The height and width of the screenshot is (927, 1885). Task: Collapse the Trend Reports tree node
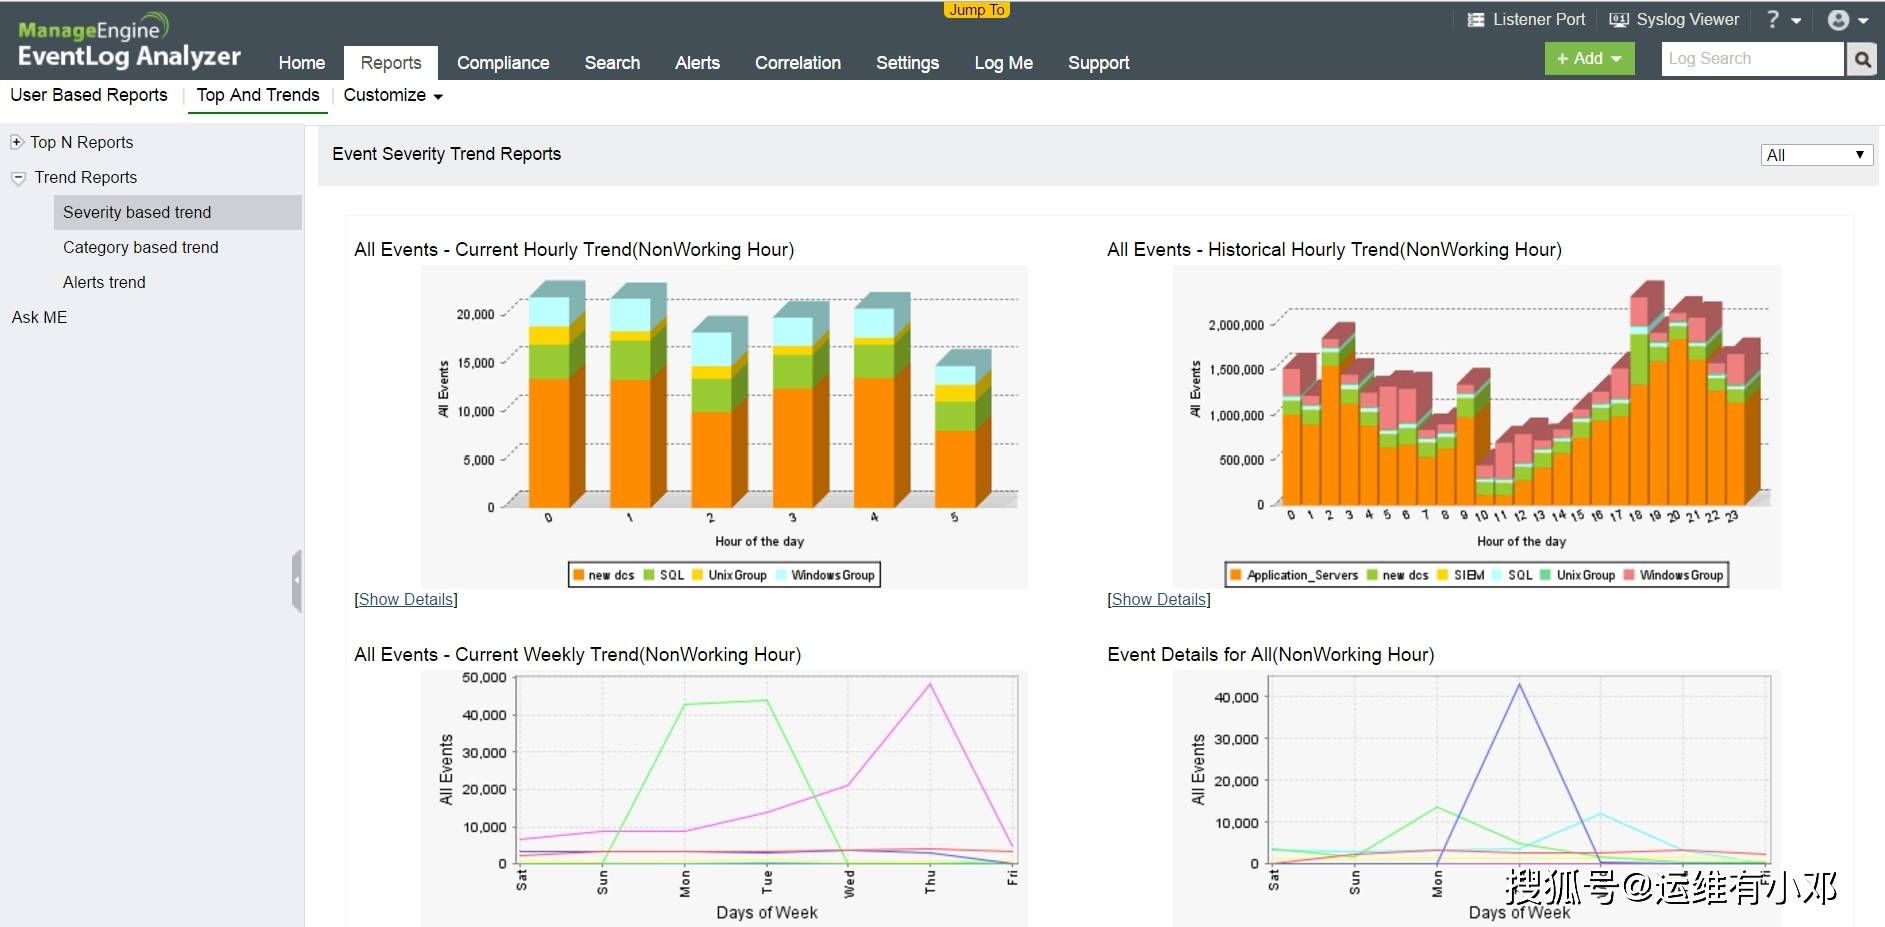tap(18, 178)
